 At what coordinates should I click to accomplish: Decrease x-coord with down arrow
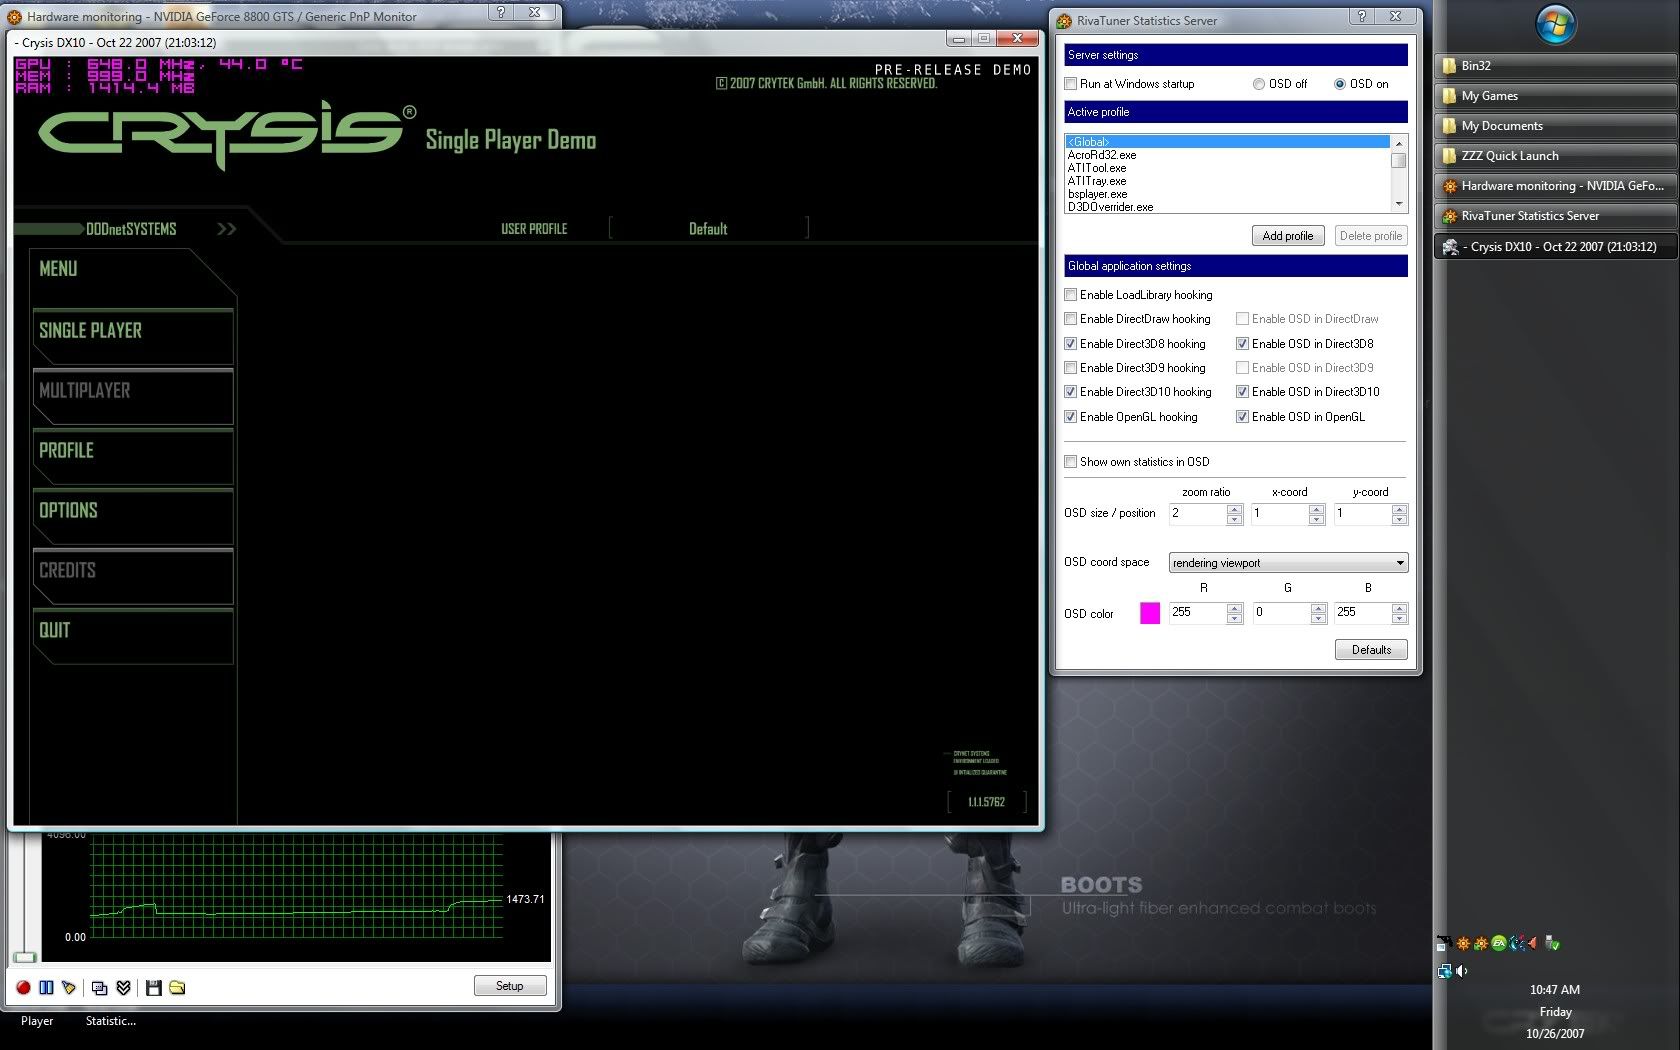(x=1317, y=519)
